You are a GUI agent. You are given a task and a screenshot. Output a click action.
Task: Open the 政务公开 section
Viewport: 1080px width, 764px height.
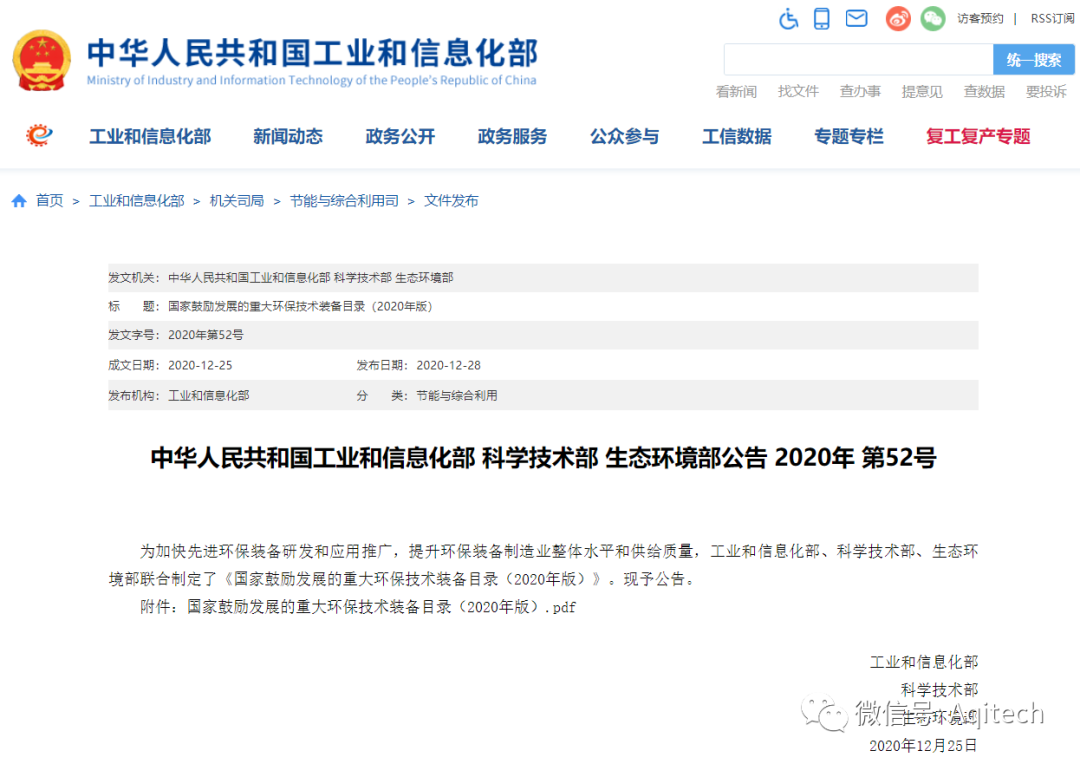pos(399,137)
